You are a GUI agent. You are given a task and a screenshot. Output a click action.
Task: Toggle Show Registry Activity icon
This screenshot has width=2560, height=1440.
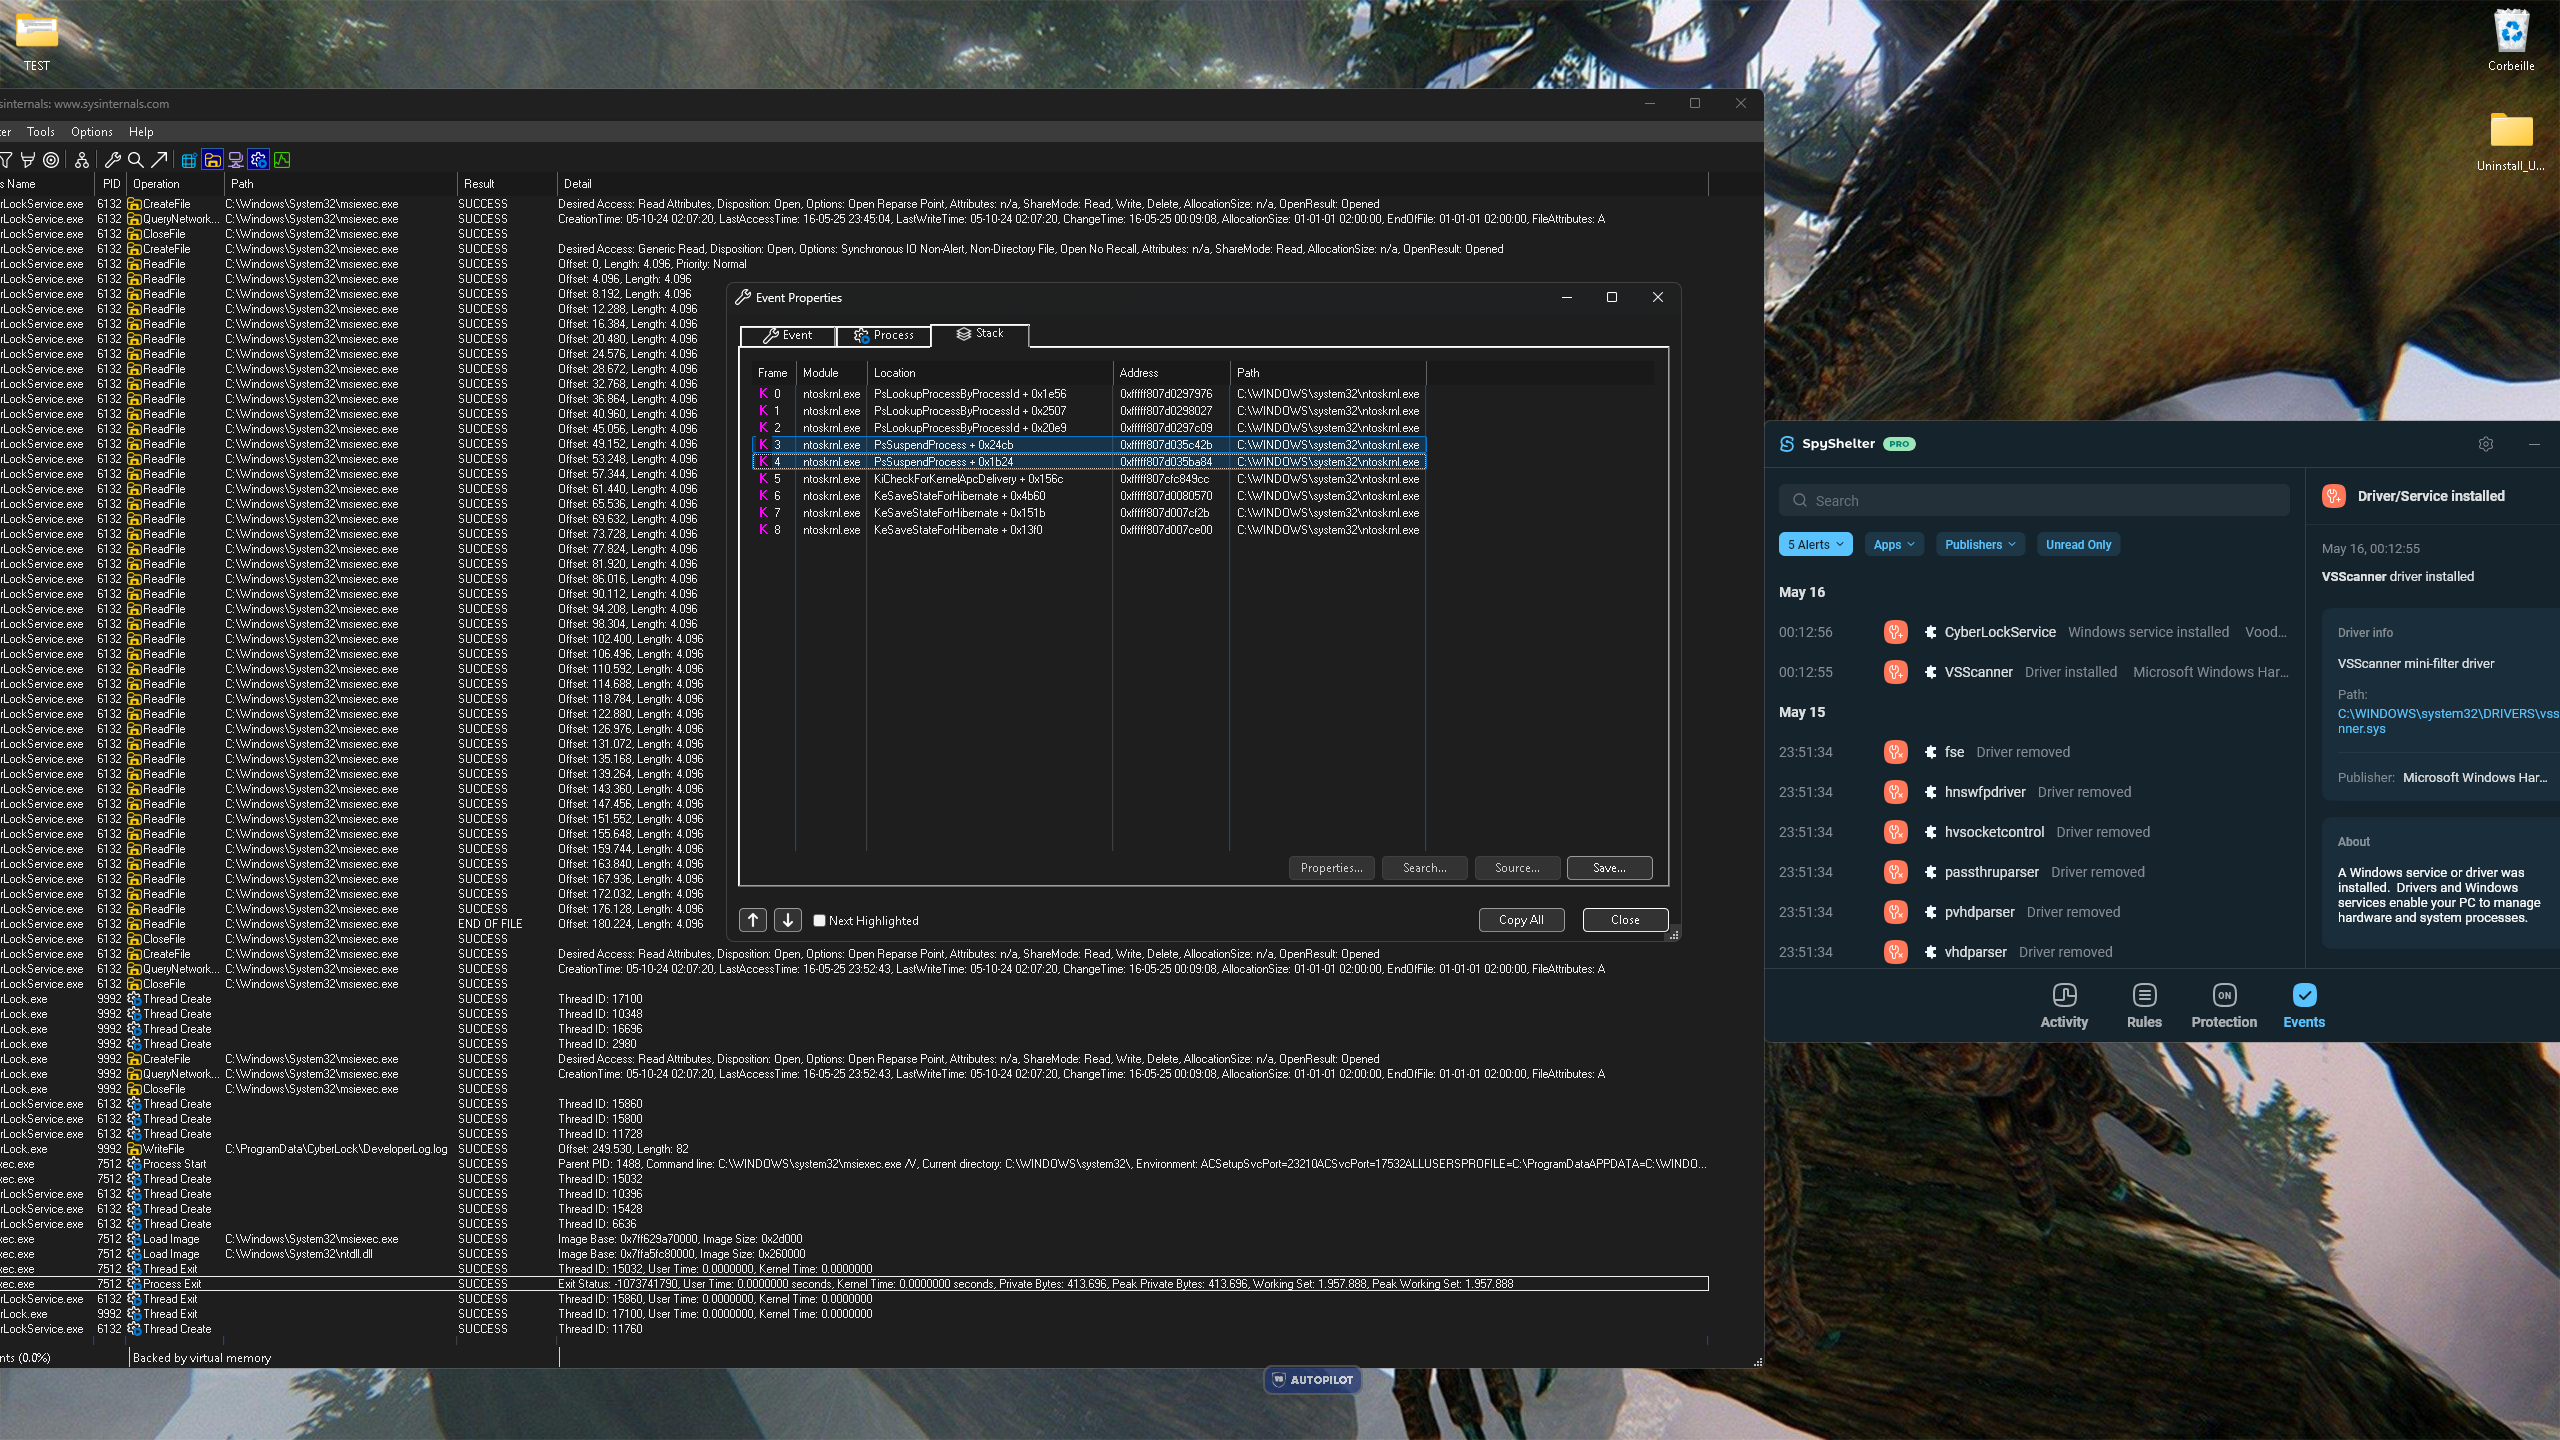(x=188, y=160)
